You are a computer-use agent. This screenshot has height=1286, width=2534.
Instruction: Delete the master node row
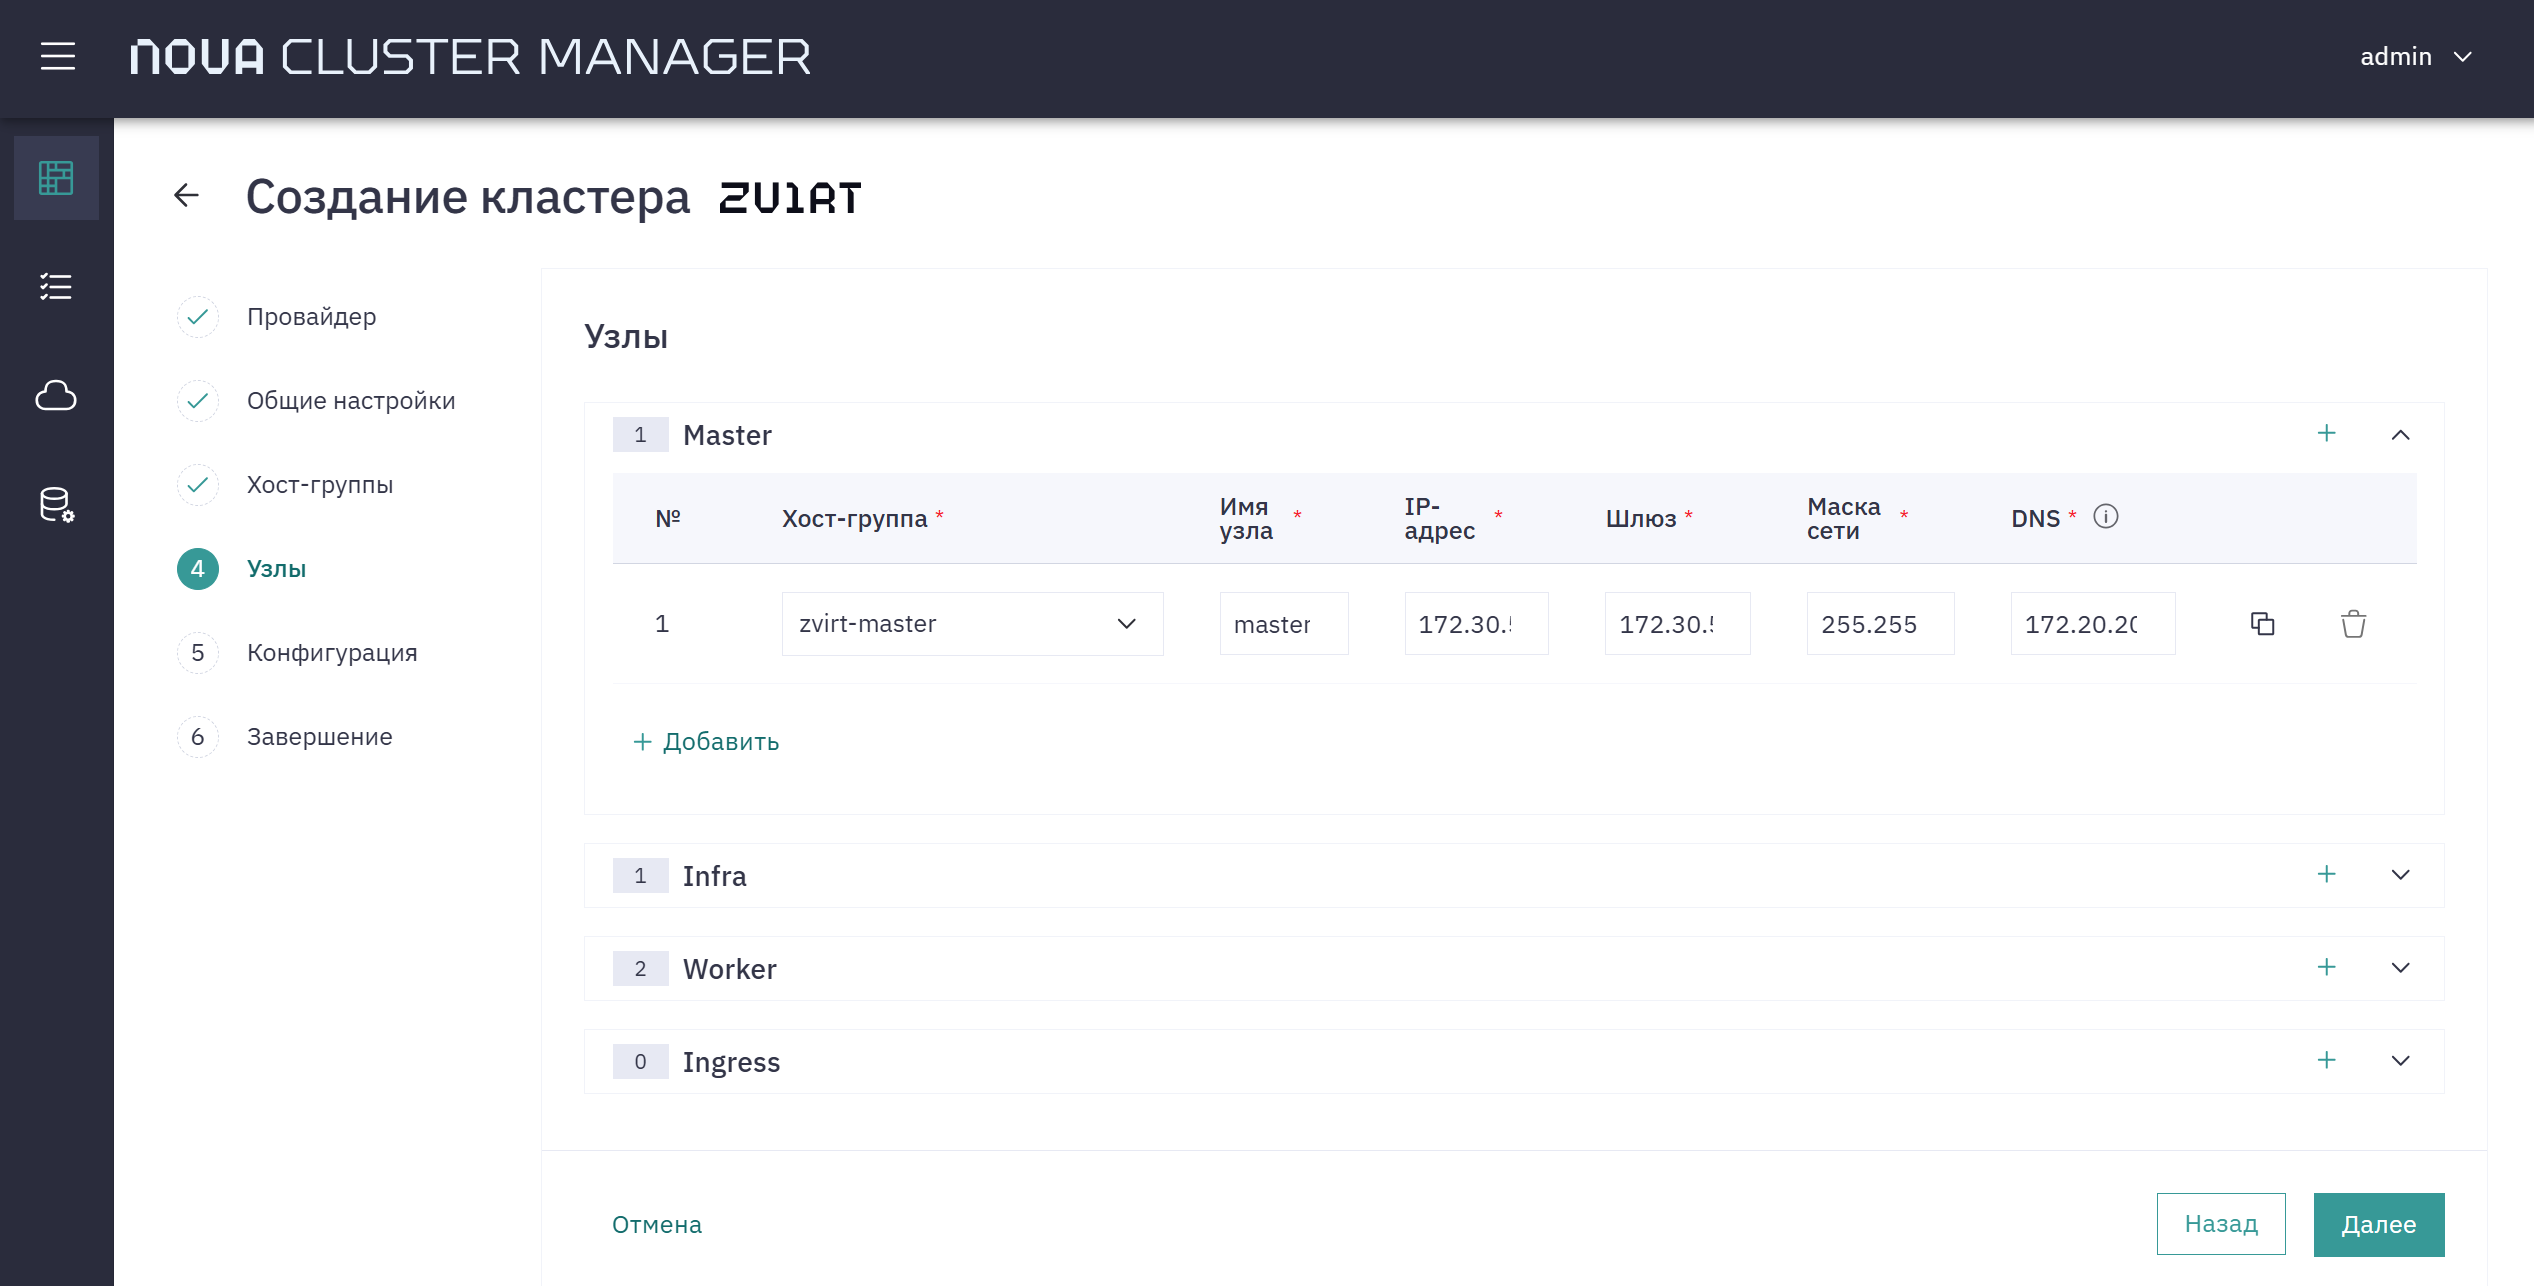pyautogui.click(x=2353, y=624)
